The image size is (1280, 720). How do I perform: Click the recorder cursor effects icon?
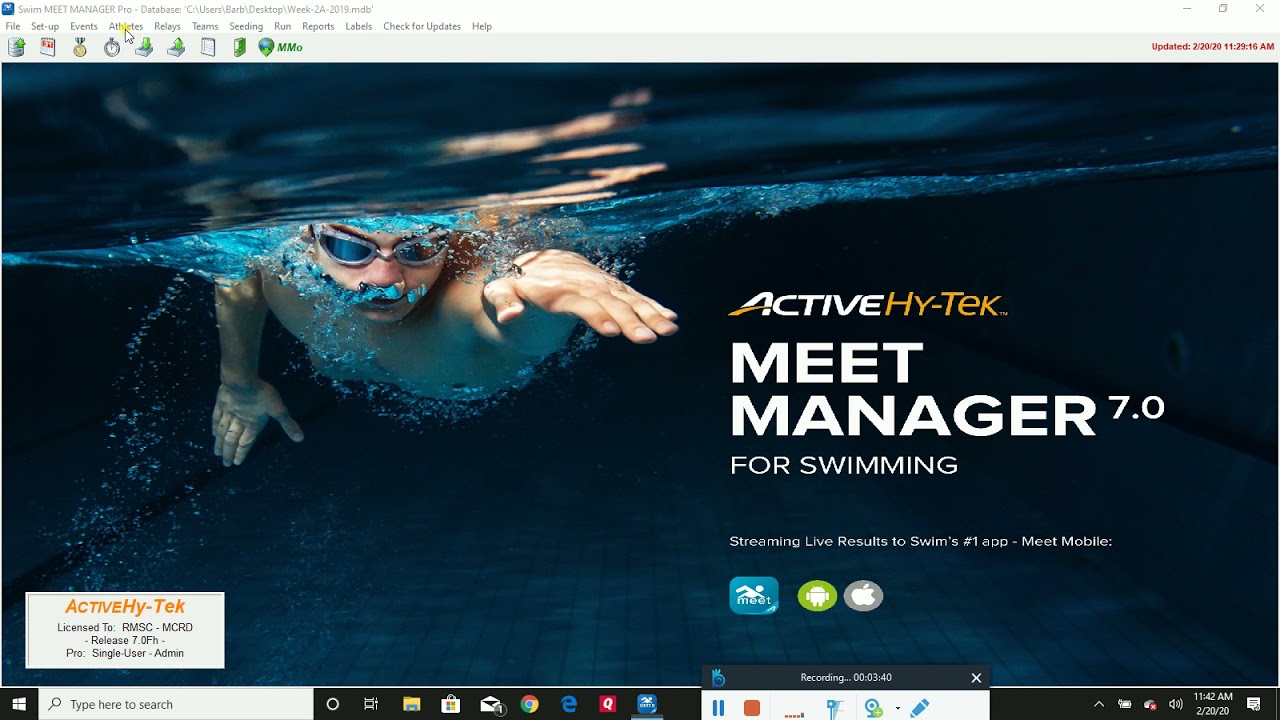pyautogui.click(x=835, y=708)
